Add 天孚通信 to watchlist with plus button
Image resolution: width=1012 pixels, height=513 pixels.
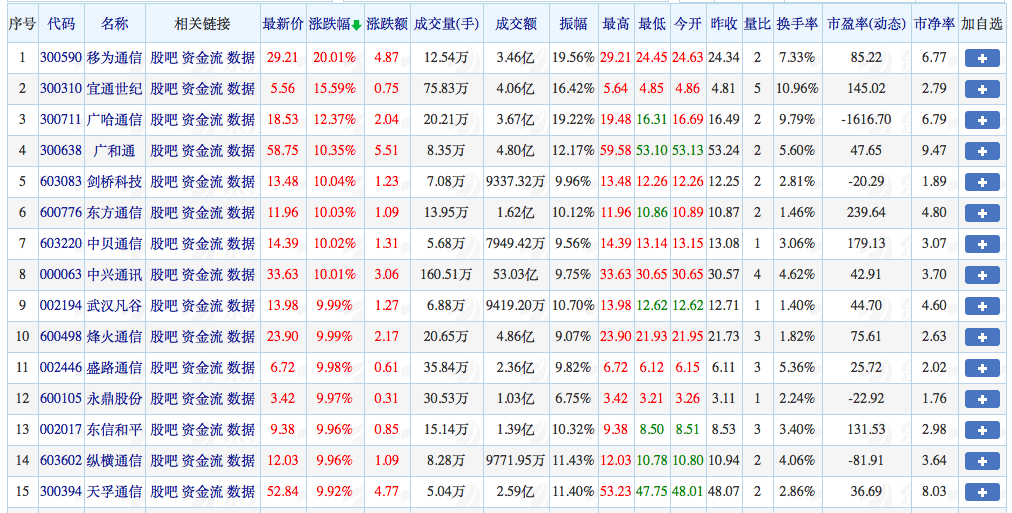982,492
